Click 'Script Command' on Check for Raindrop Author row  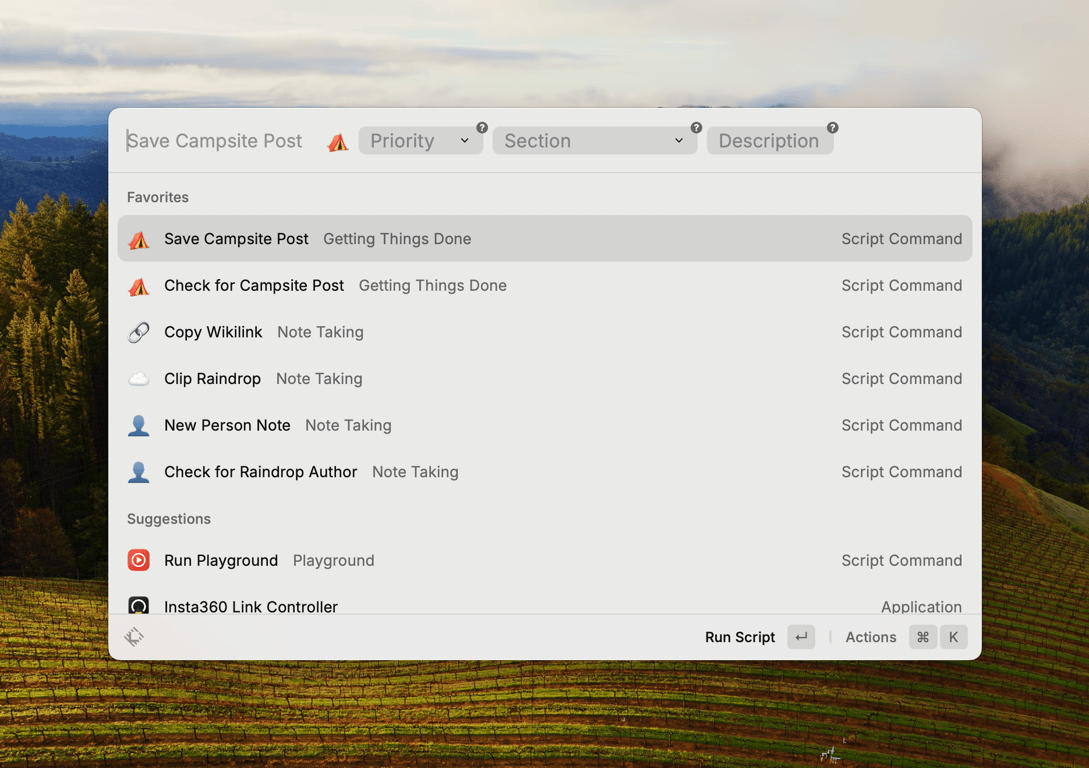901,471
